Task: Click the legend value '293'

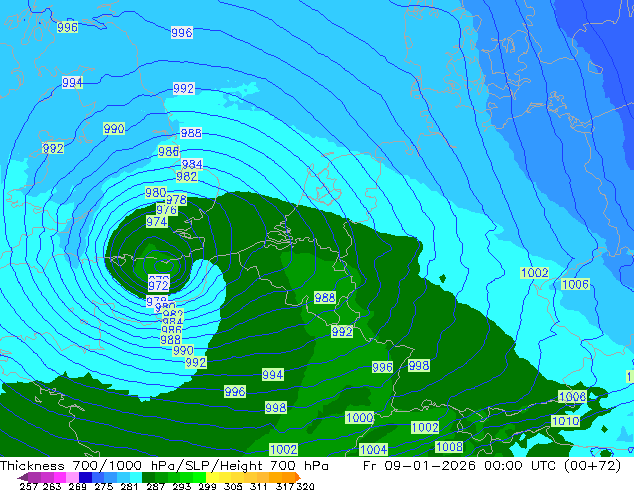Action: [181, 486]
